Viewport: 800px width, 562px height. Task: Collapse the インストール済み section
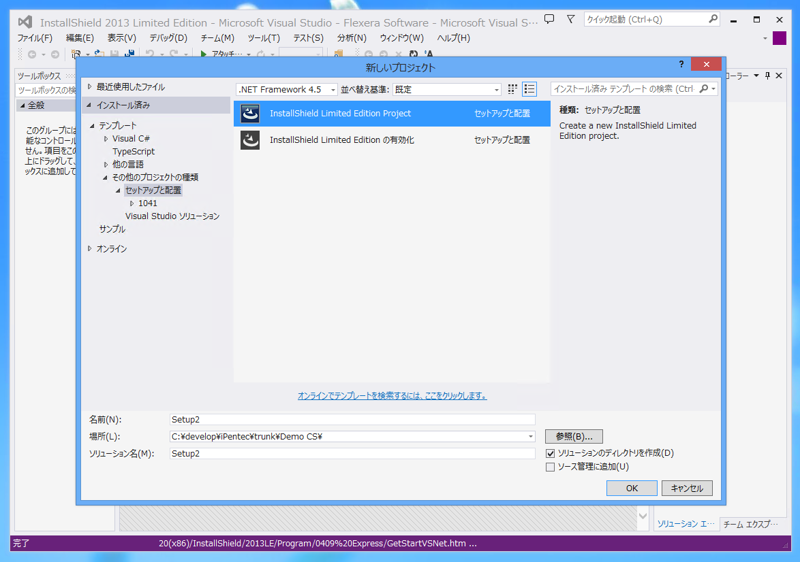[89, 105]
